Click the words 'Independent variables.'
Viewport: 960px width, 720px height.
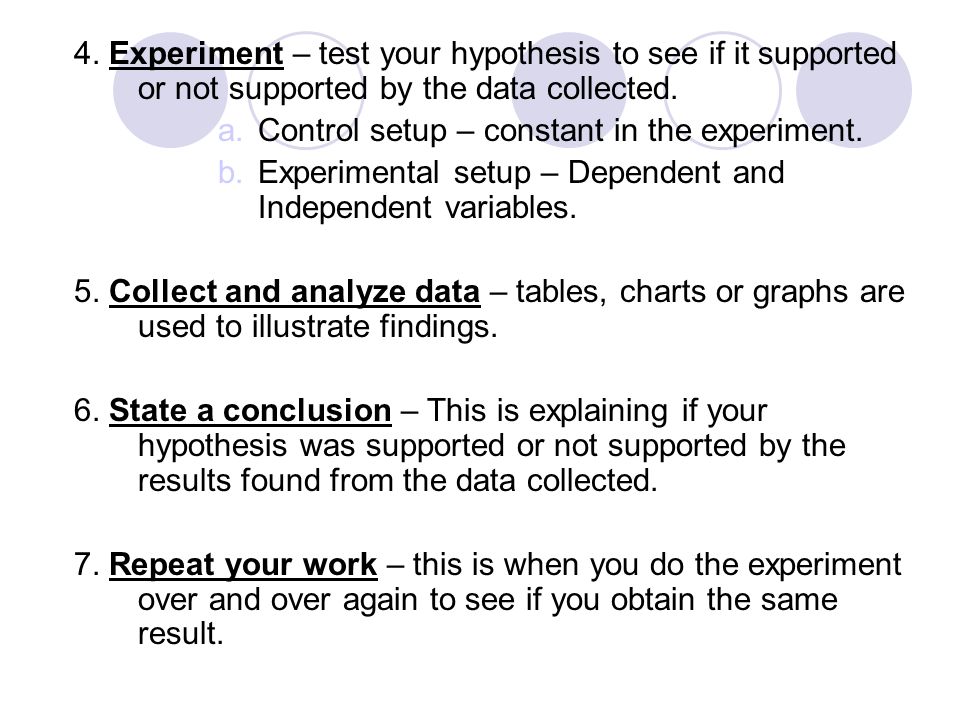point(417,208)
